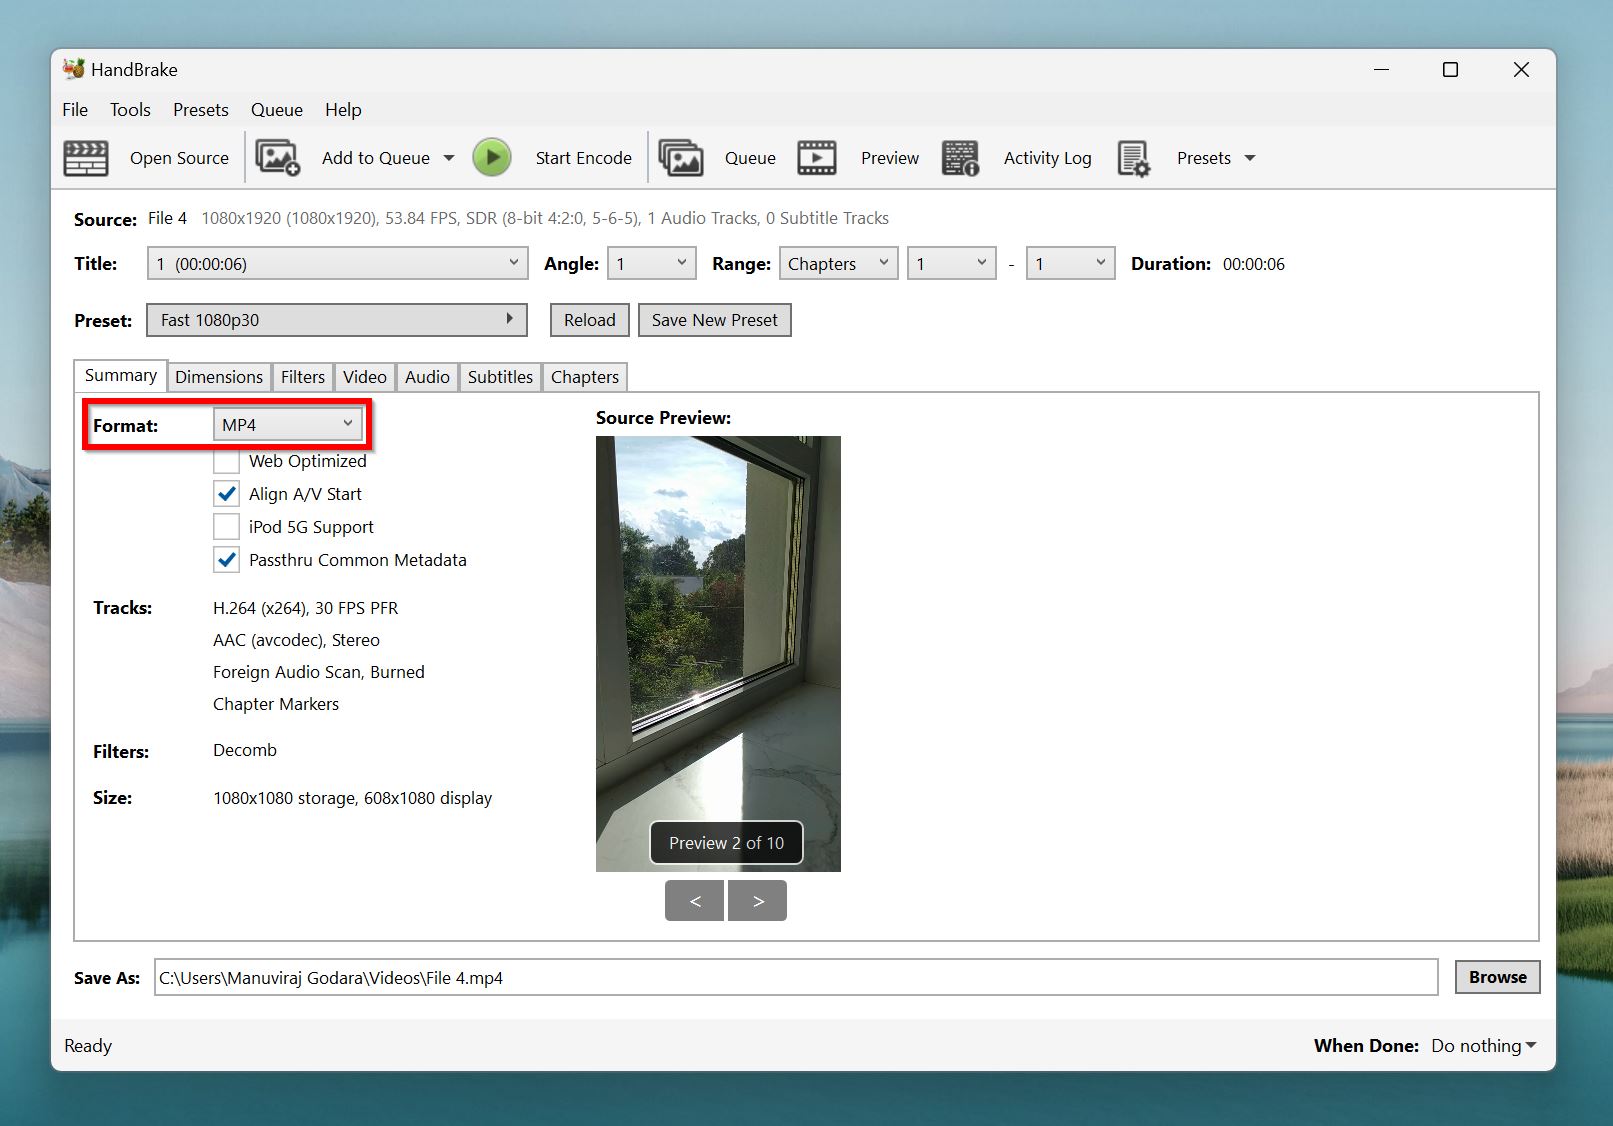Click the Save New Preset button
Screen dimensions: 1613x1126
coord(714,320)
